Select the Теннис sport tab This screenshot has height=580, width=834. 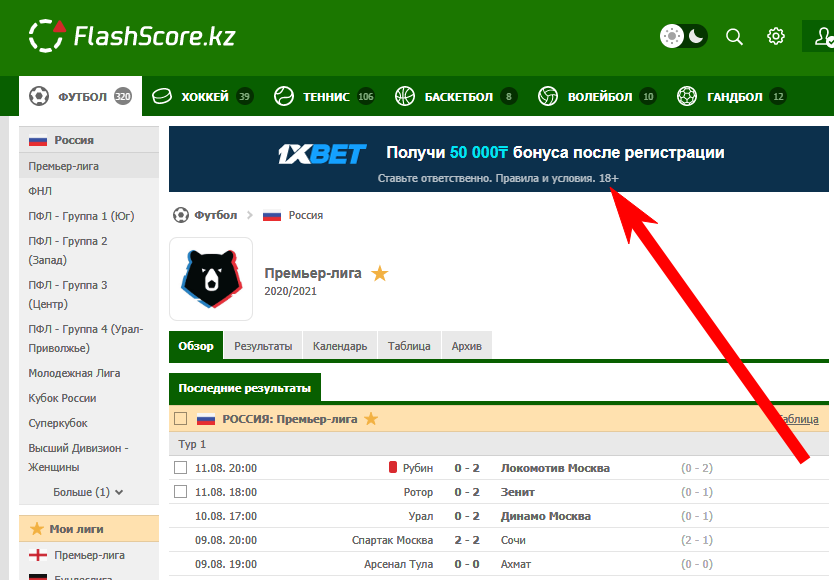[324, 96]
